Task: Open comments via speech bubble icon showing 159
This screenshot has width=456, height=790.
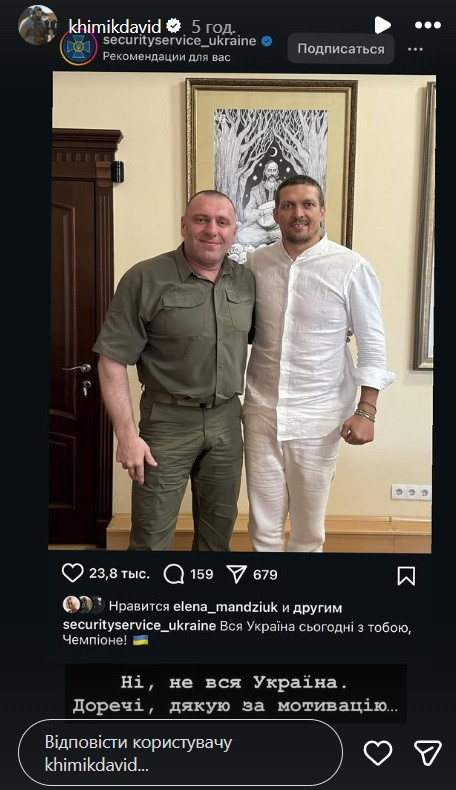Action: click(x=174, y=574)
